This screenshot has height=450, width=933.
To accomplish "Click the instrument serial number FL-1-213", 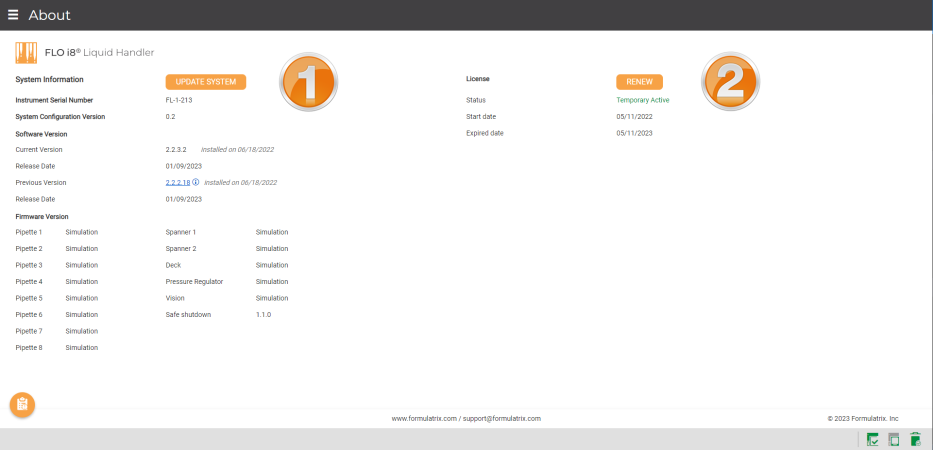I will point(181,100).
